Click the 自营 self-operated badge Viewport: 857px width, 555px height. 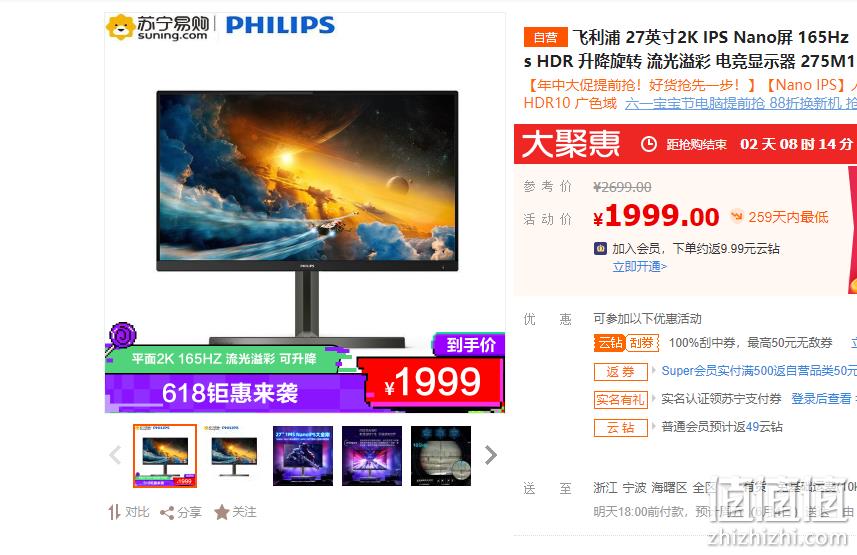[x=545, y=37]
